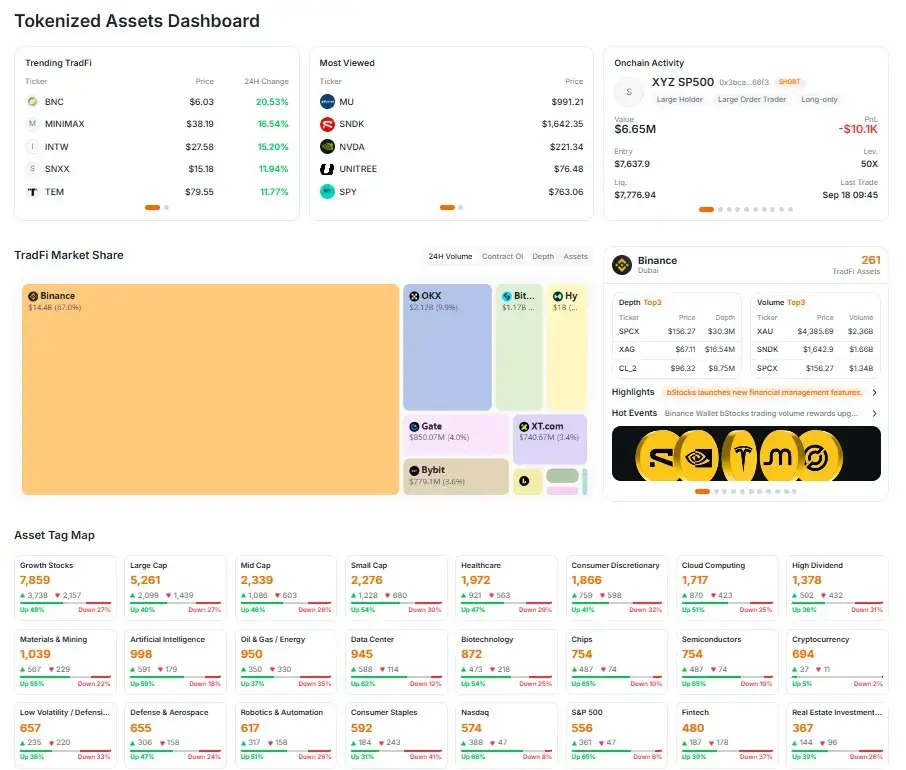Go to second Onchain Activity slide dot

(x=720, y=210)
